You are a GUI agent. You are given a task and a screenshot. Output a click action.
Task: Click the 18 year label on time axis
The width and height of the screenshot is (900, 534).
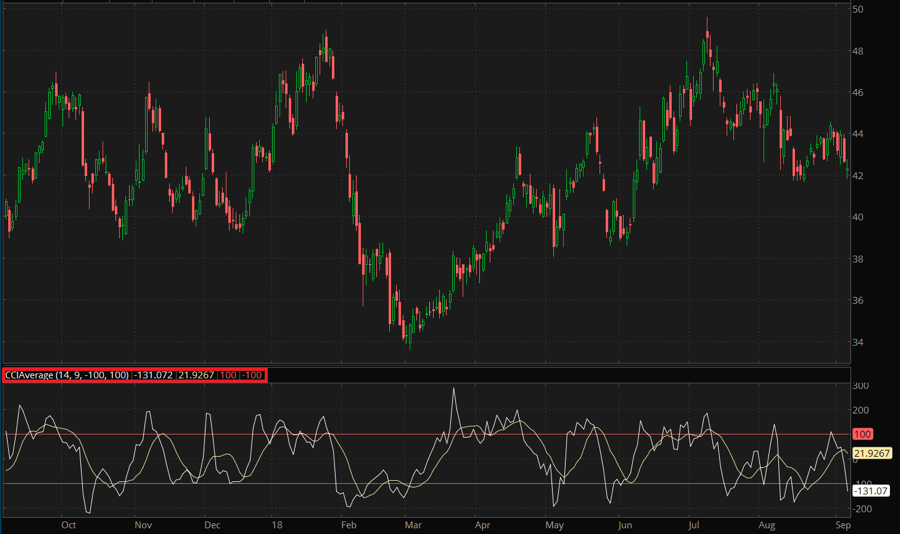click(x=278, y=524)
